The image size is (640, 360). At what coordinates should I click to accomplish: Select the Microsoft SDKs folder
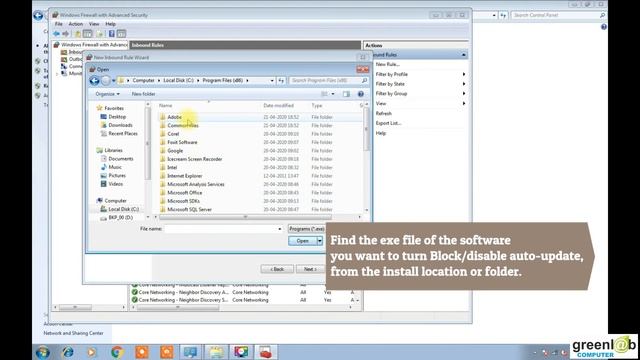click(183, 201)
